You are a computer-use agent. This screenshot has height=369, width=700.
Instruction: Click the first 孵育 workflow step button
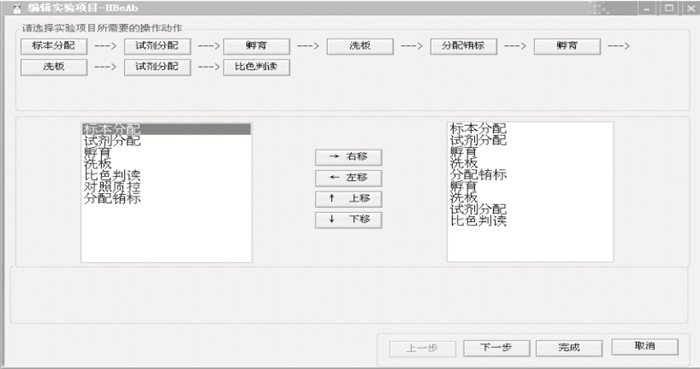tap(256, 46)
